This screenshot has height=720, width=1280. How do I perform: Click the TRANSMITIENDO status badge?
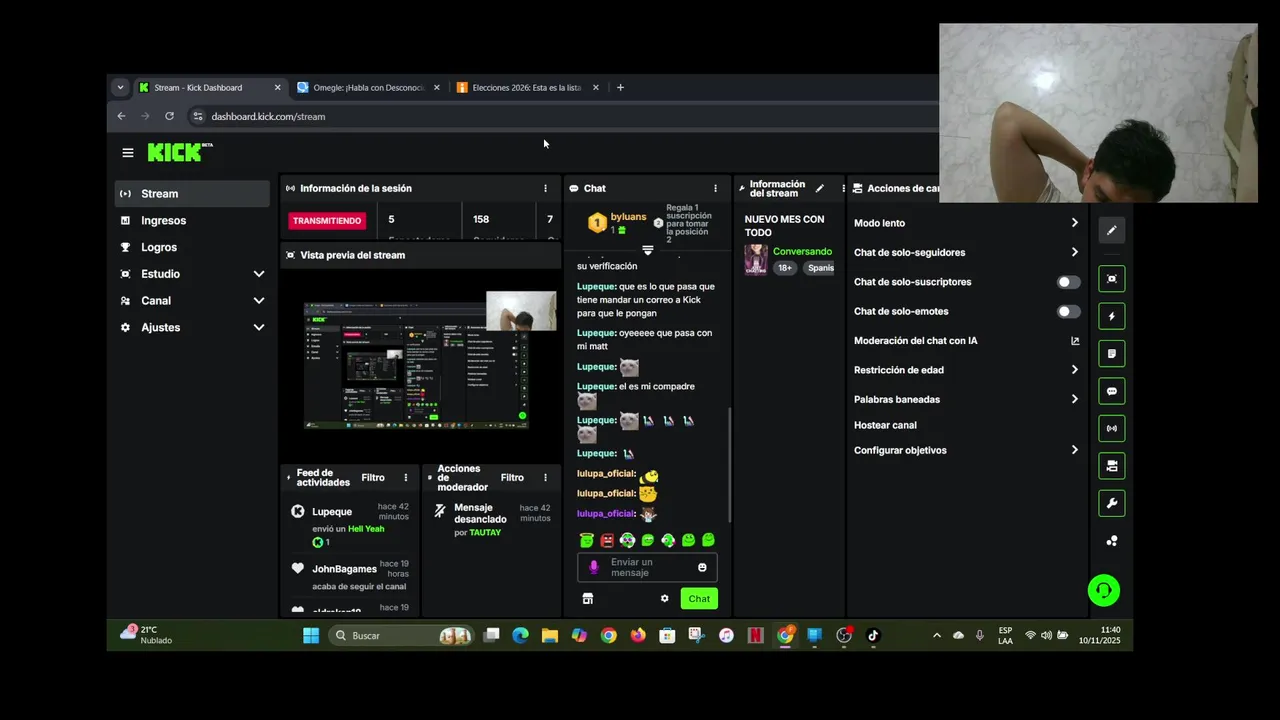point(327,221)
